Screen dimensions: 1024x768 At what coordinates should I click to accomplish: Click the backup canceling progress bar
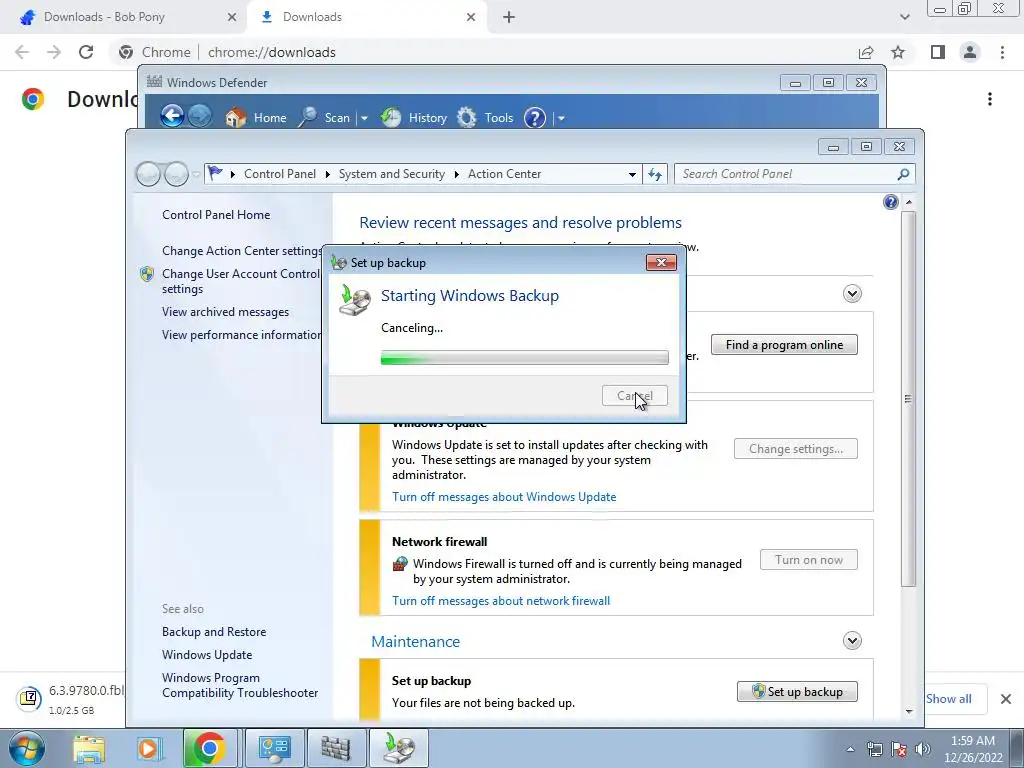click(x=524, y=357)
